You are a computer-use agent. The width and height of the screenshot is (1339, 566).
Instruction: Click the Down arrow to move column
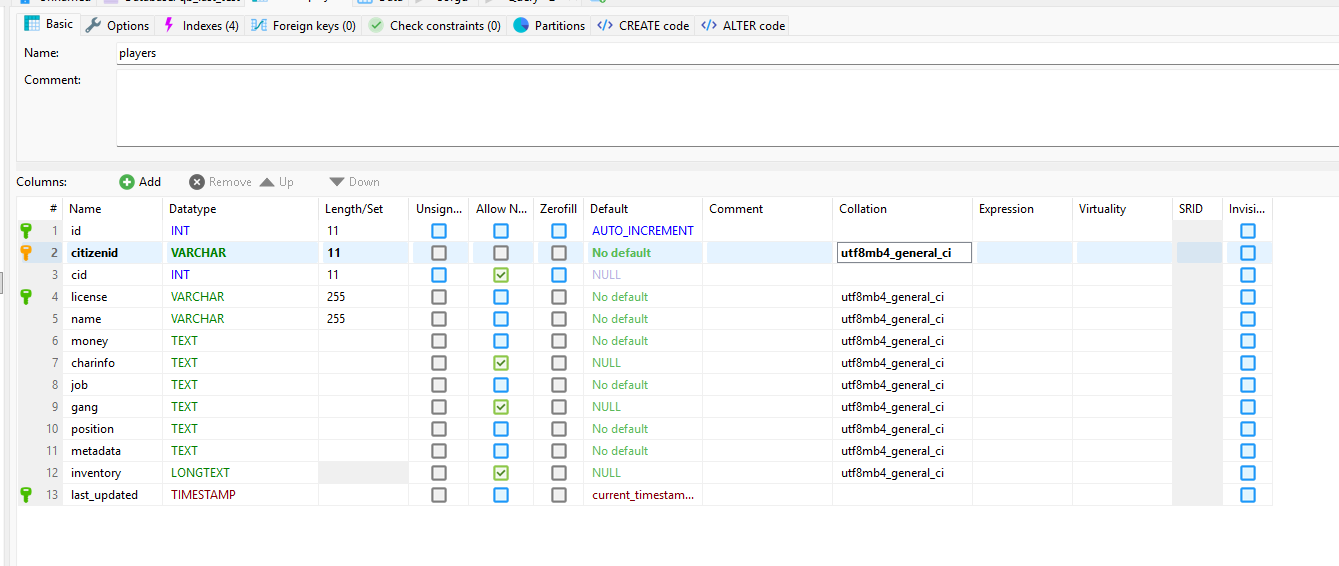point(337,182)
